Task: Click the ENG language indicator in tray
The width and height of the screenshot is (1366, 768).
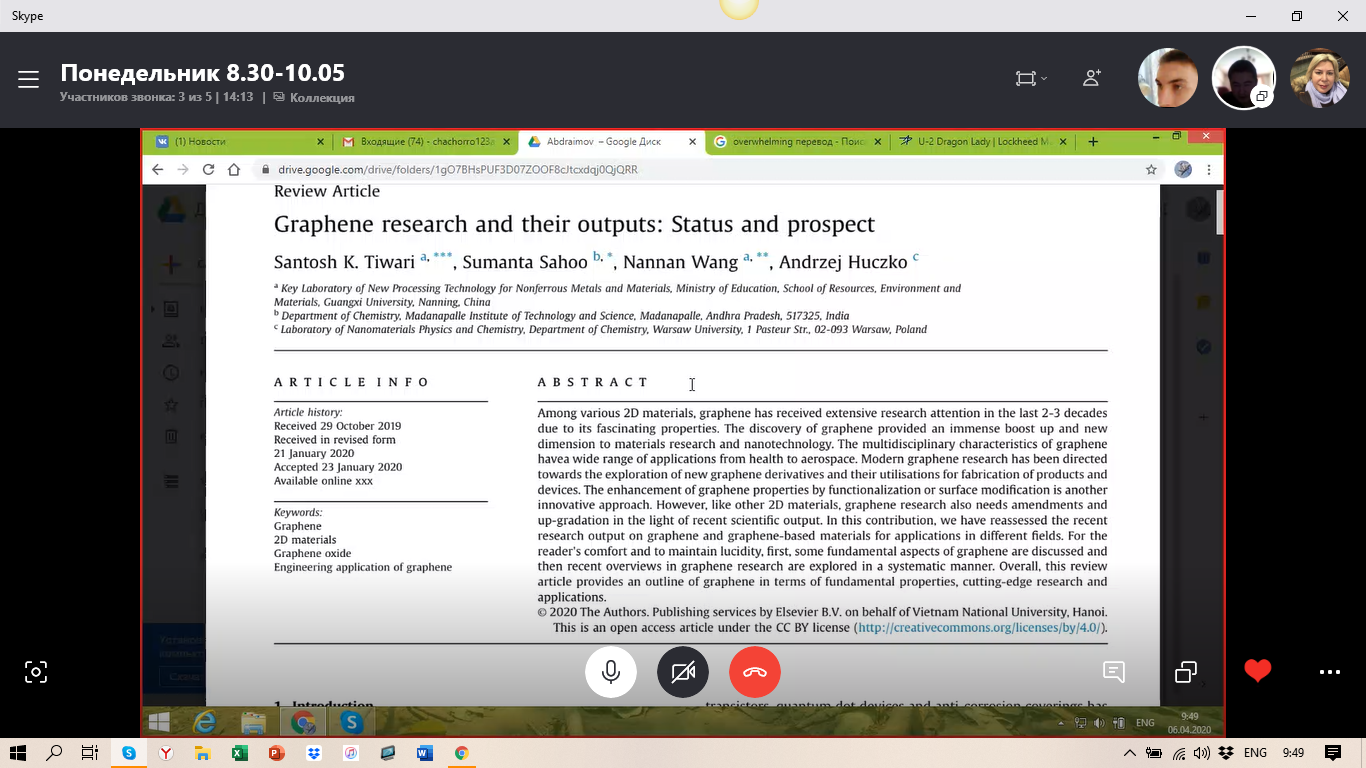Action: click(1255, 753)
